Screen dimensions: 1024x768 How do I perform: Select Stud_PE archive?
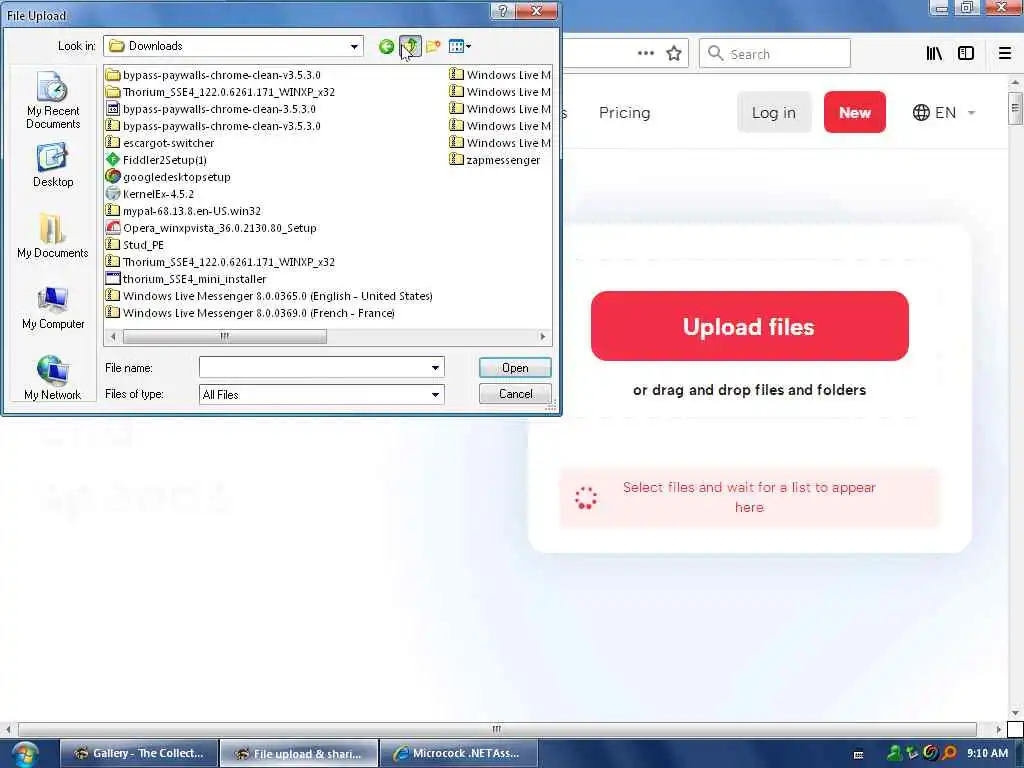click(x=135, y=244)
